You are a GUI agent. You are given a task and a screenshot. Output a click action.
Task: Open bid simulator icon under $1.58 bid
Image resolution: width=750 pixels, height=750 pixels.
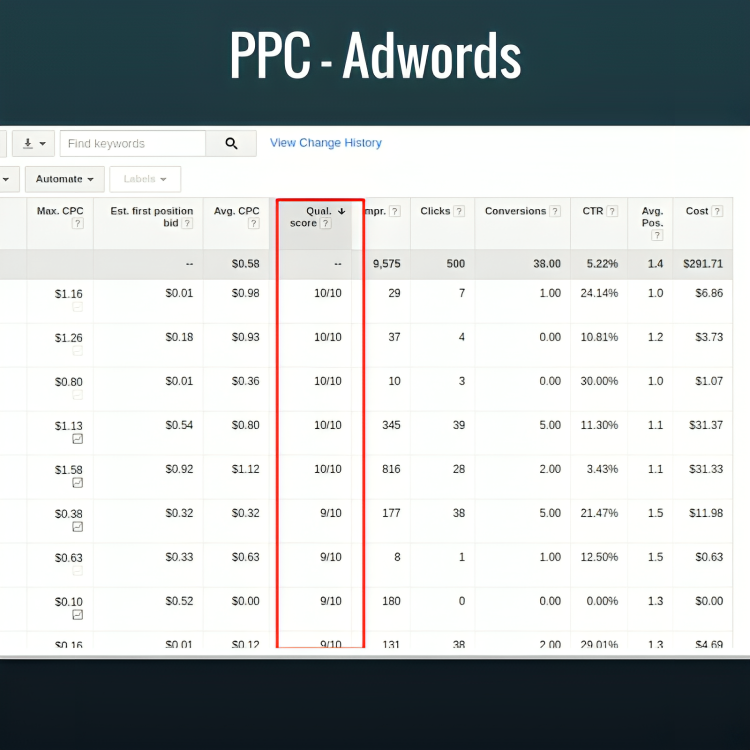tap(77, 483)
